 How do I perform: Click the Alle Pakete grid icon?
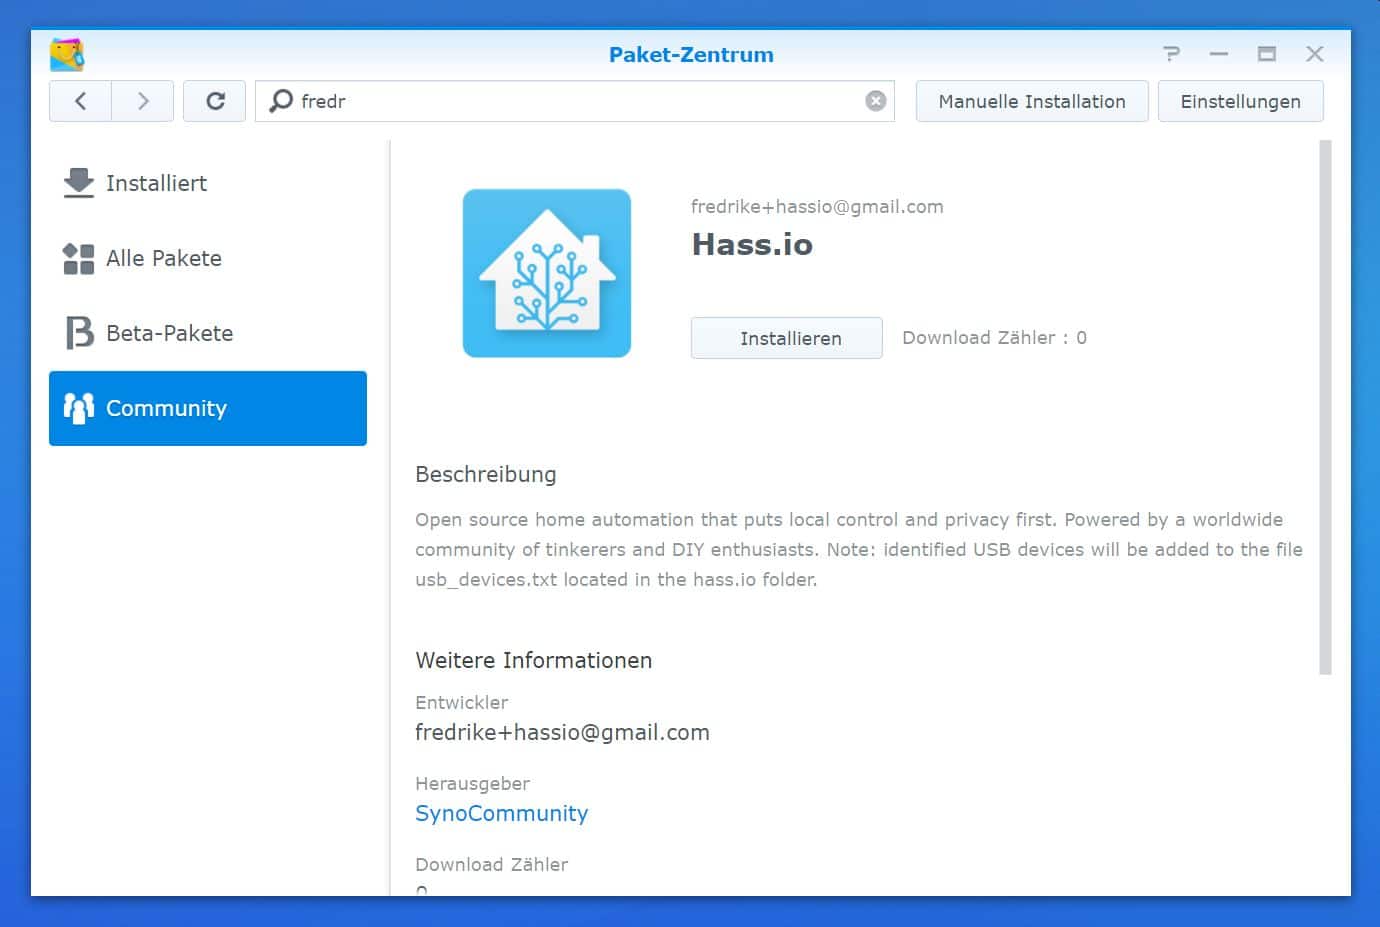(78, 258)
